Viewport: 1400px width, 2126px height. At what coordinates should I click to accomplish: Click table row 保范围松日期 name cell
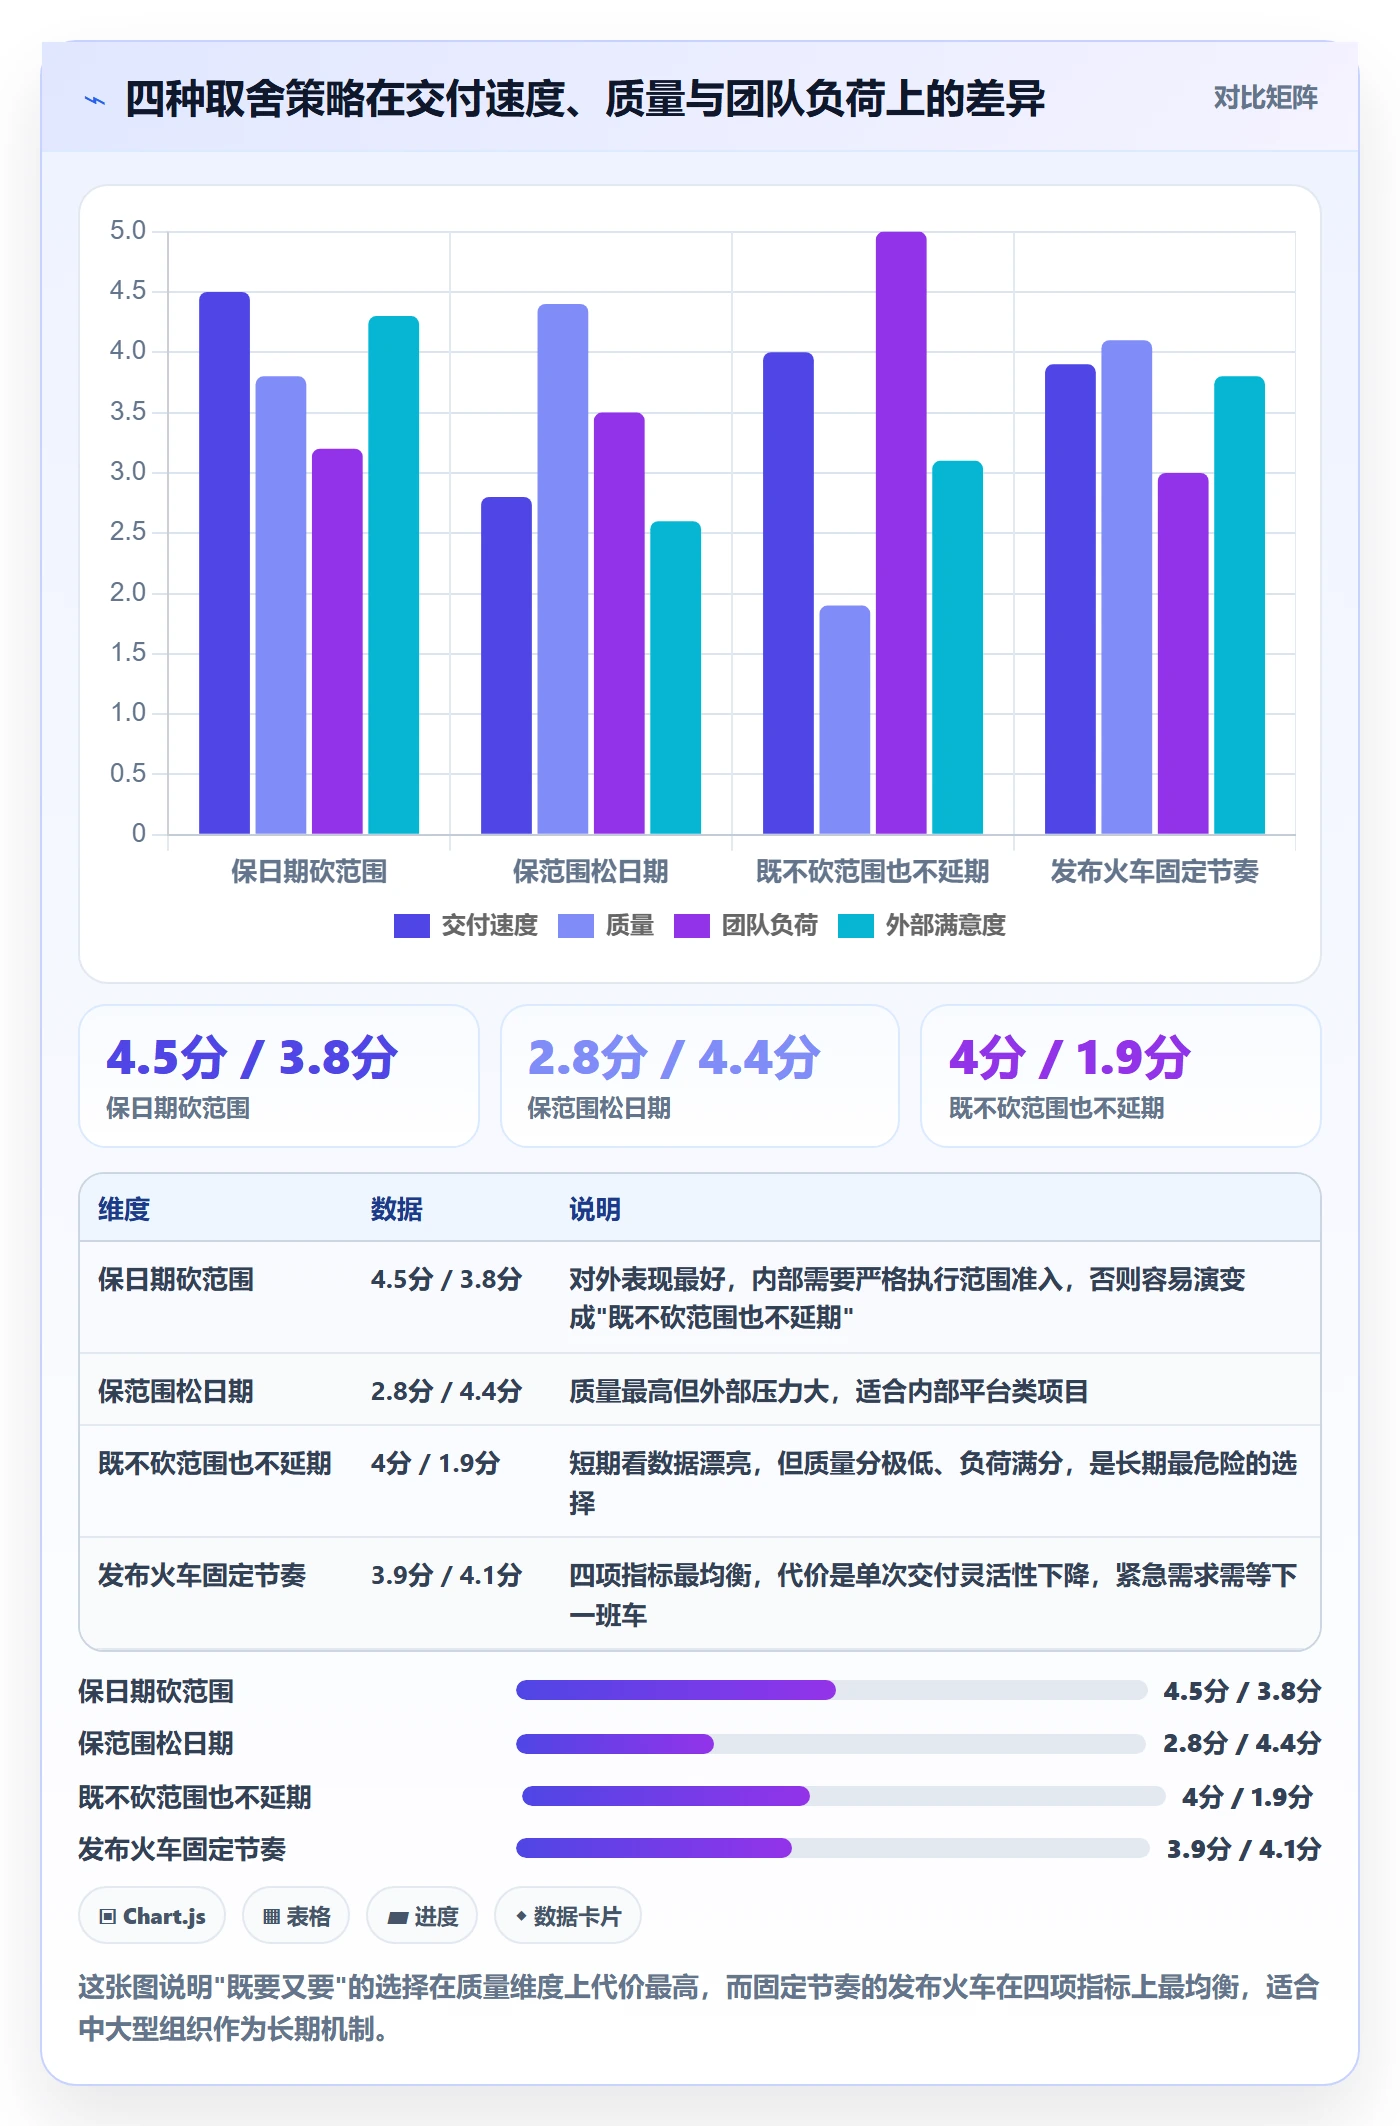coord(176,1391)
